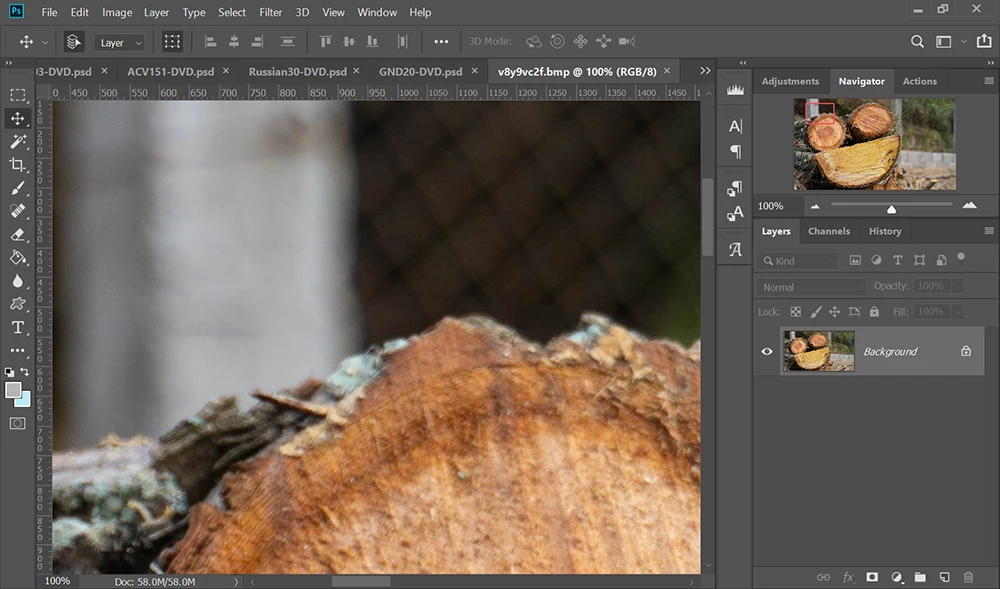Image resolution: width=1000 pixels, height=589 pixels.
Task: Toggle the layer filter on/off switch
Action: point(961,257)
